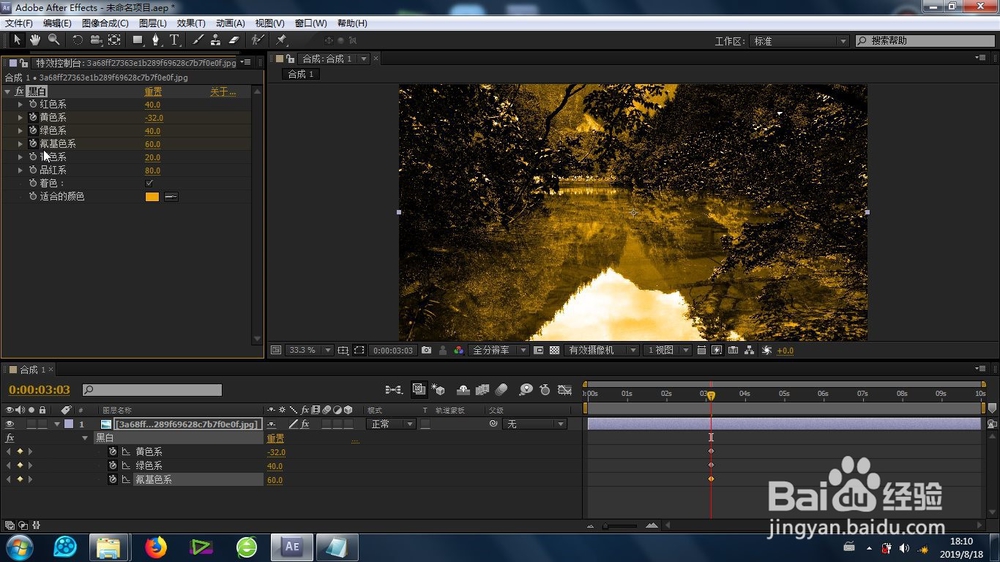This screenshot has height=562, width=1000.
Task: Open the 图像合成(C) menu
Action: [105, 23]
